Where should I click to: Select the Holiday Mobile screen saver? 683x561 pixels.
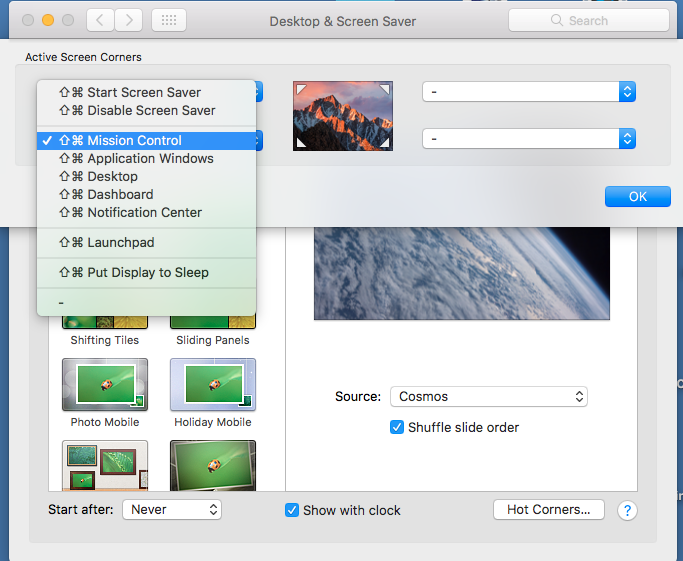pos(212,385)
